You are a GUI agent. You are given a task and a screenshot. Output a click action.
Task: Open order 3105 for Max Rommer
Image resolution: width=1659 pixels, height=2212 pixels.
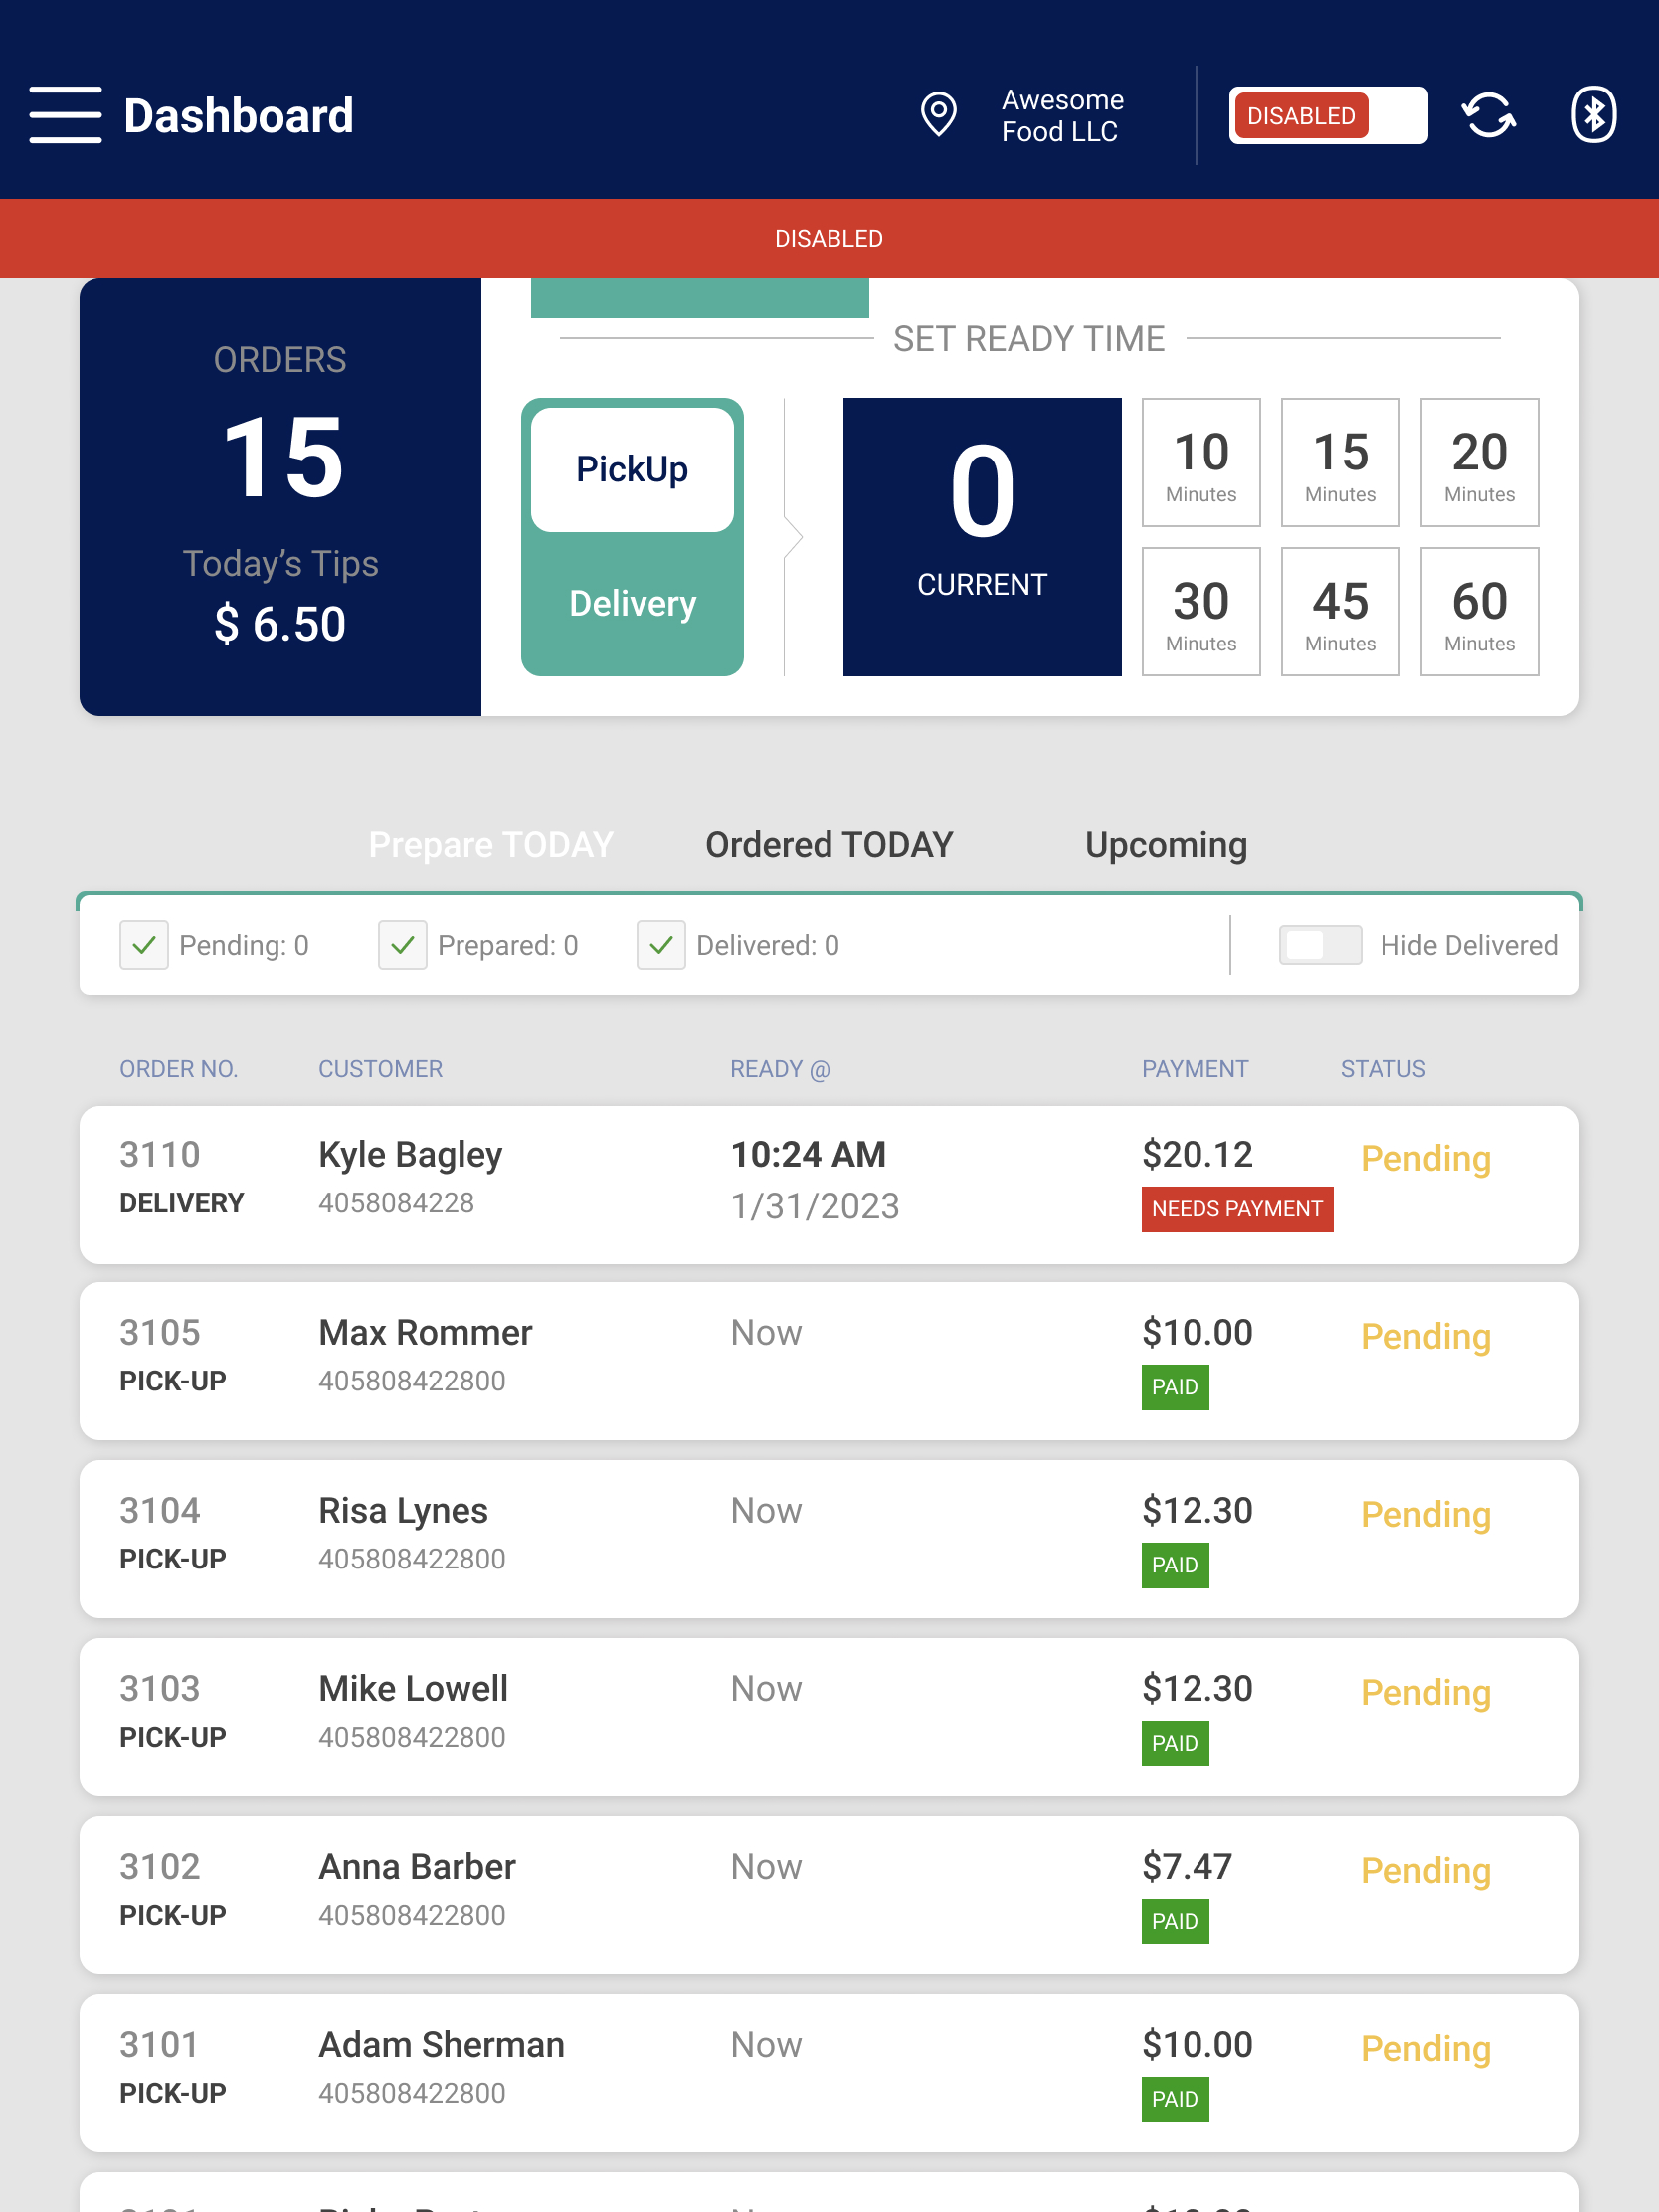coord(829,1361)
